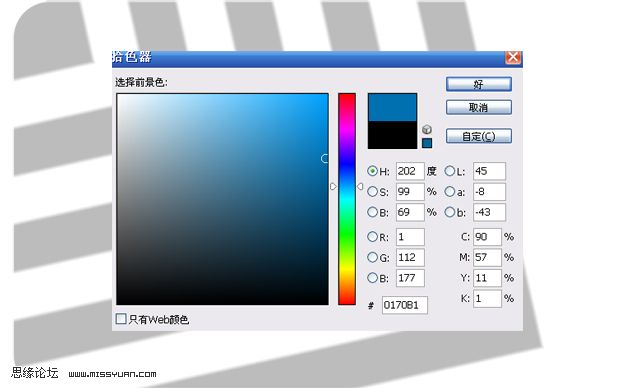Select the B blue radio button
This screenshot has width=624, height=388.
372,278
